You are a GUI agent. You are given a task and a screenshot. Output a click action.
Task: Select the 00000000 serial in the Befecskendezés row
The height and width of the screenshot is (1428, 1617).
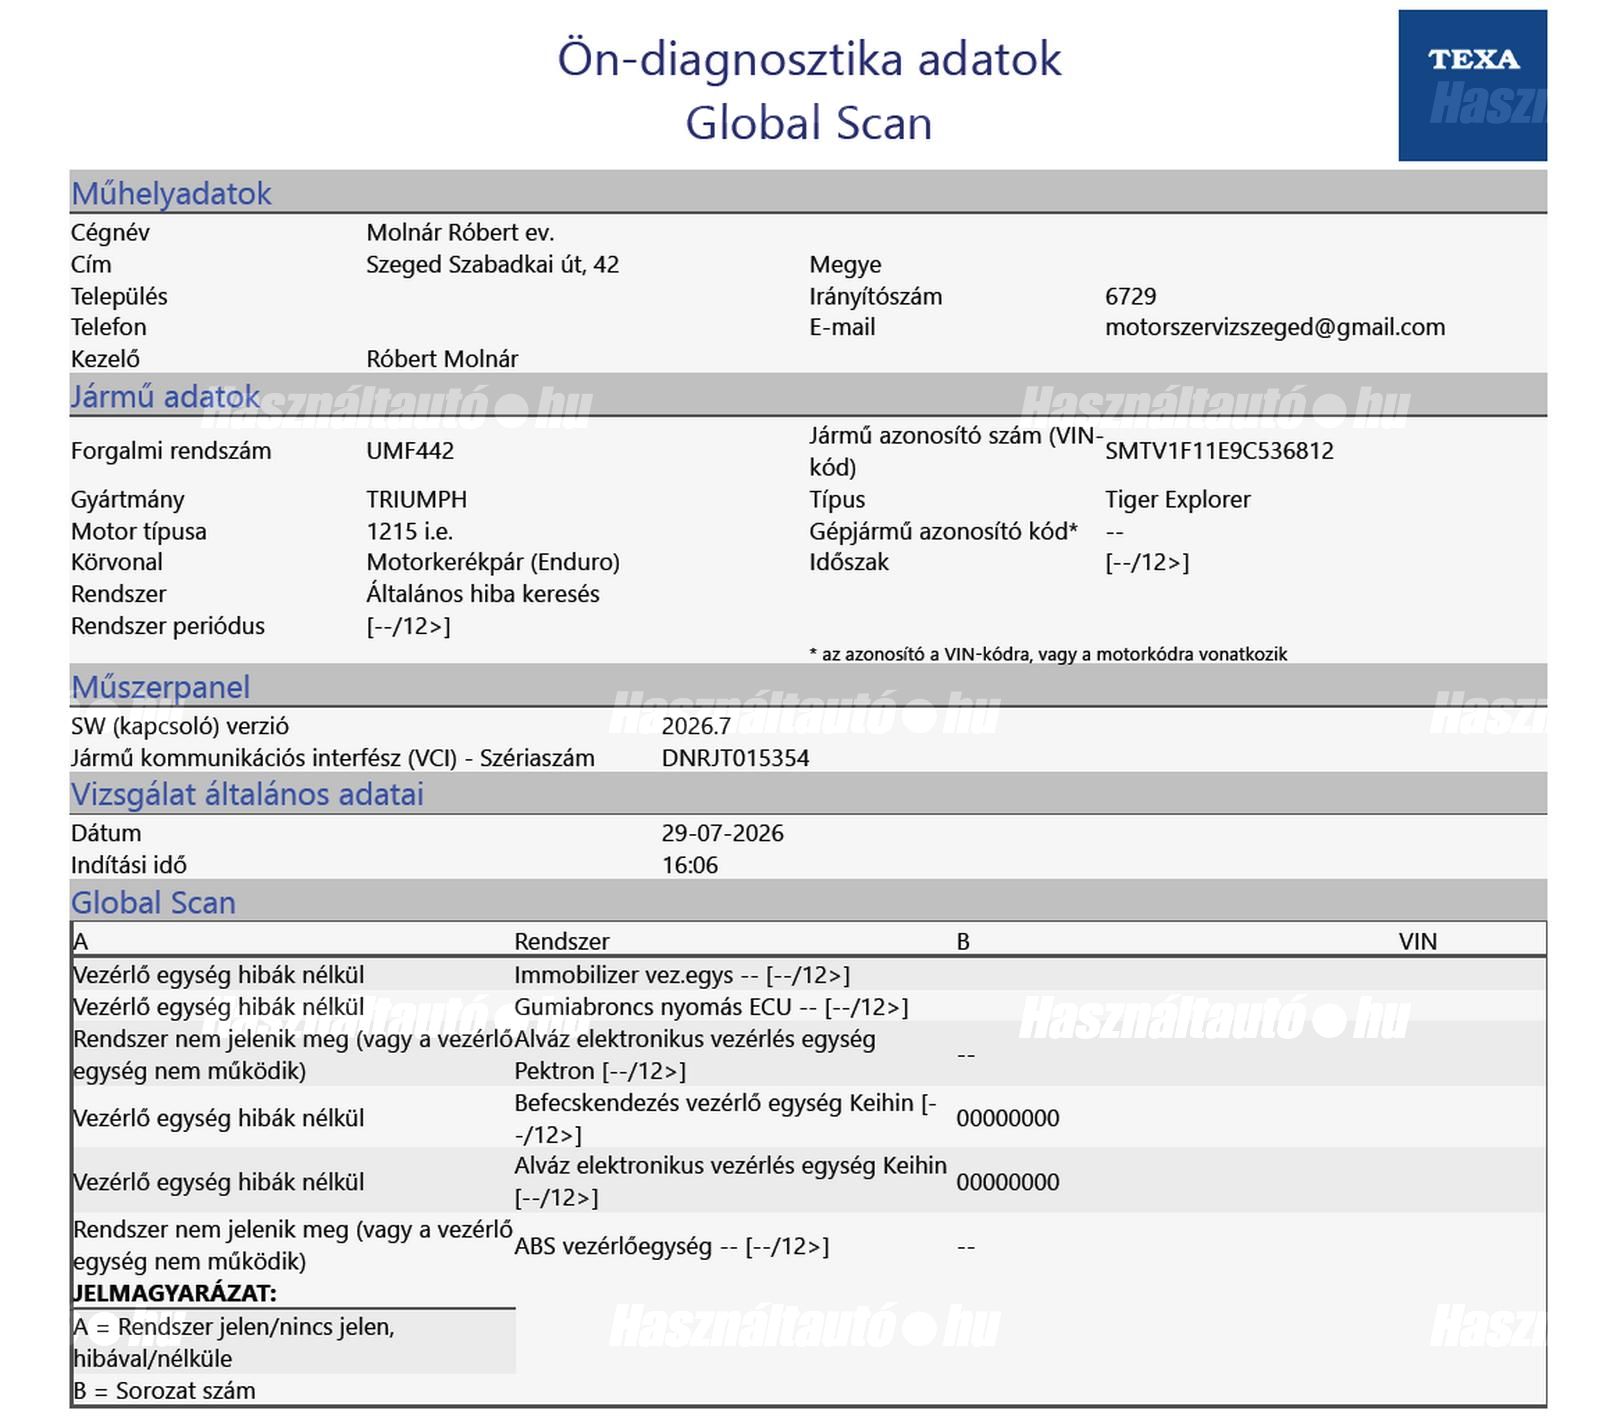(x=1008, y=1119)
